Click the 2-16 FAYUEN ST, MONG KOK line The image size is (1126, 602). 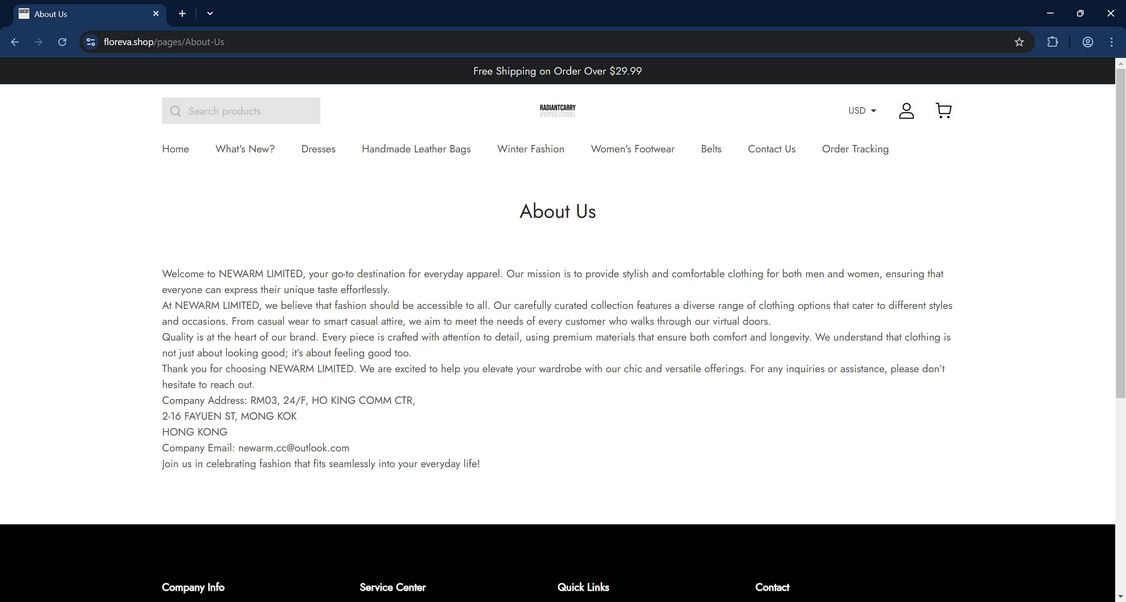pos(229,416)
